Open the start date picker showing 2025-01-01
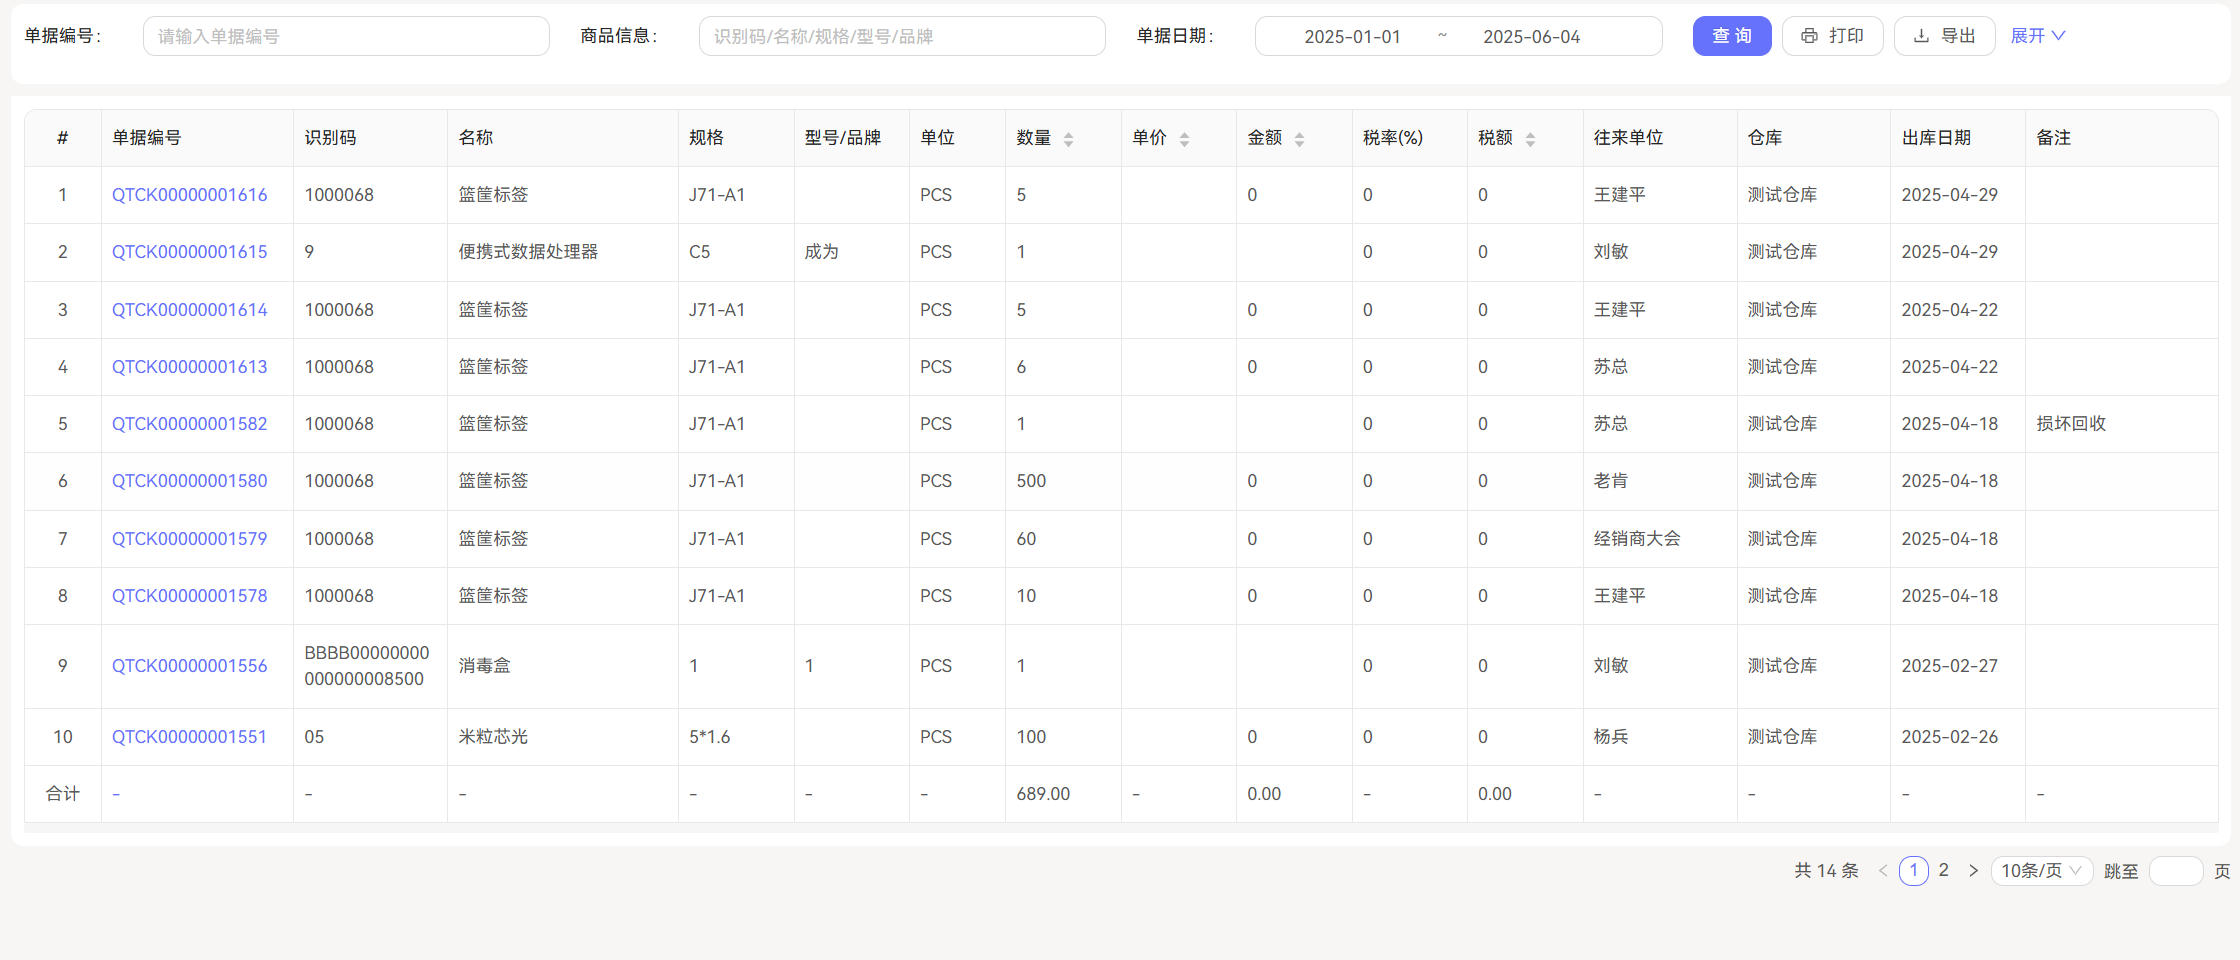 pyautogui.click(x=1352, y=36)
